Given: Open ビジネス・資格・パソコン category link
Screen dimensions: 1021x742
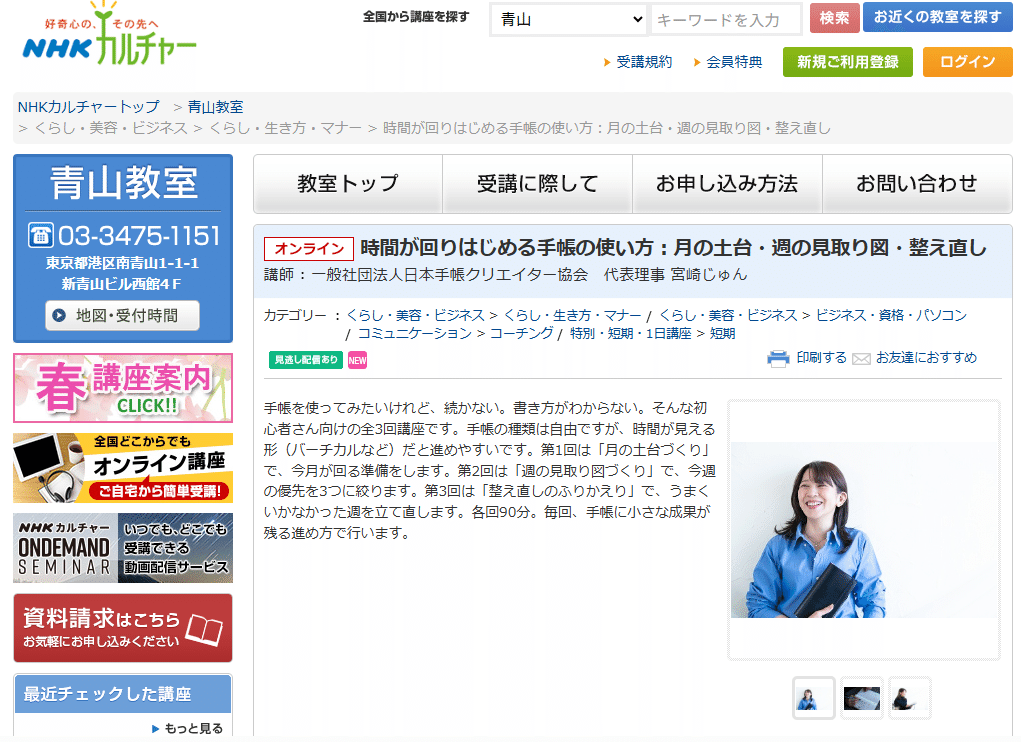Looking at the screenshot, I should 891,315.
